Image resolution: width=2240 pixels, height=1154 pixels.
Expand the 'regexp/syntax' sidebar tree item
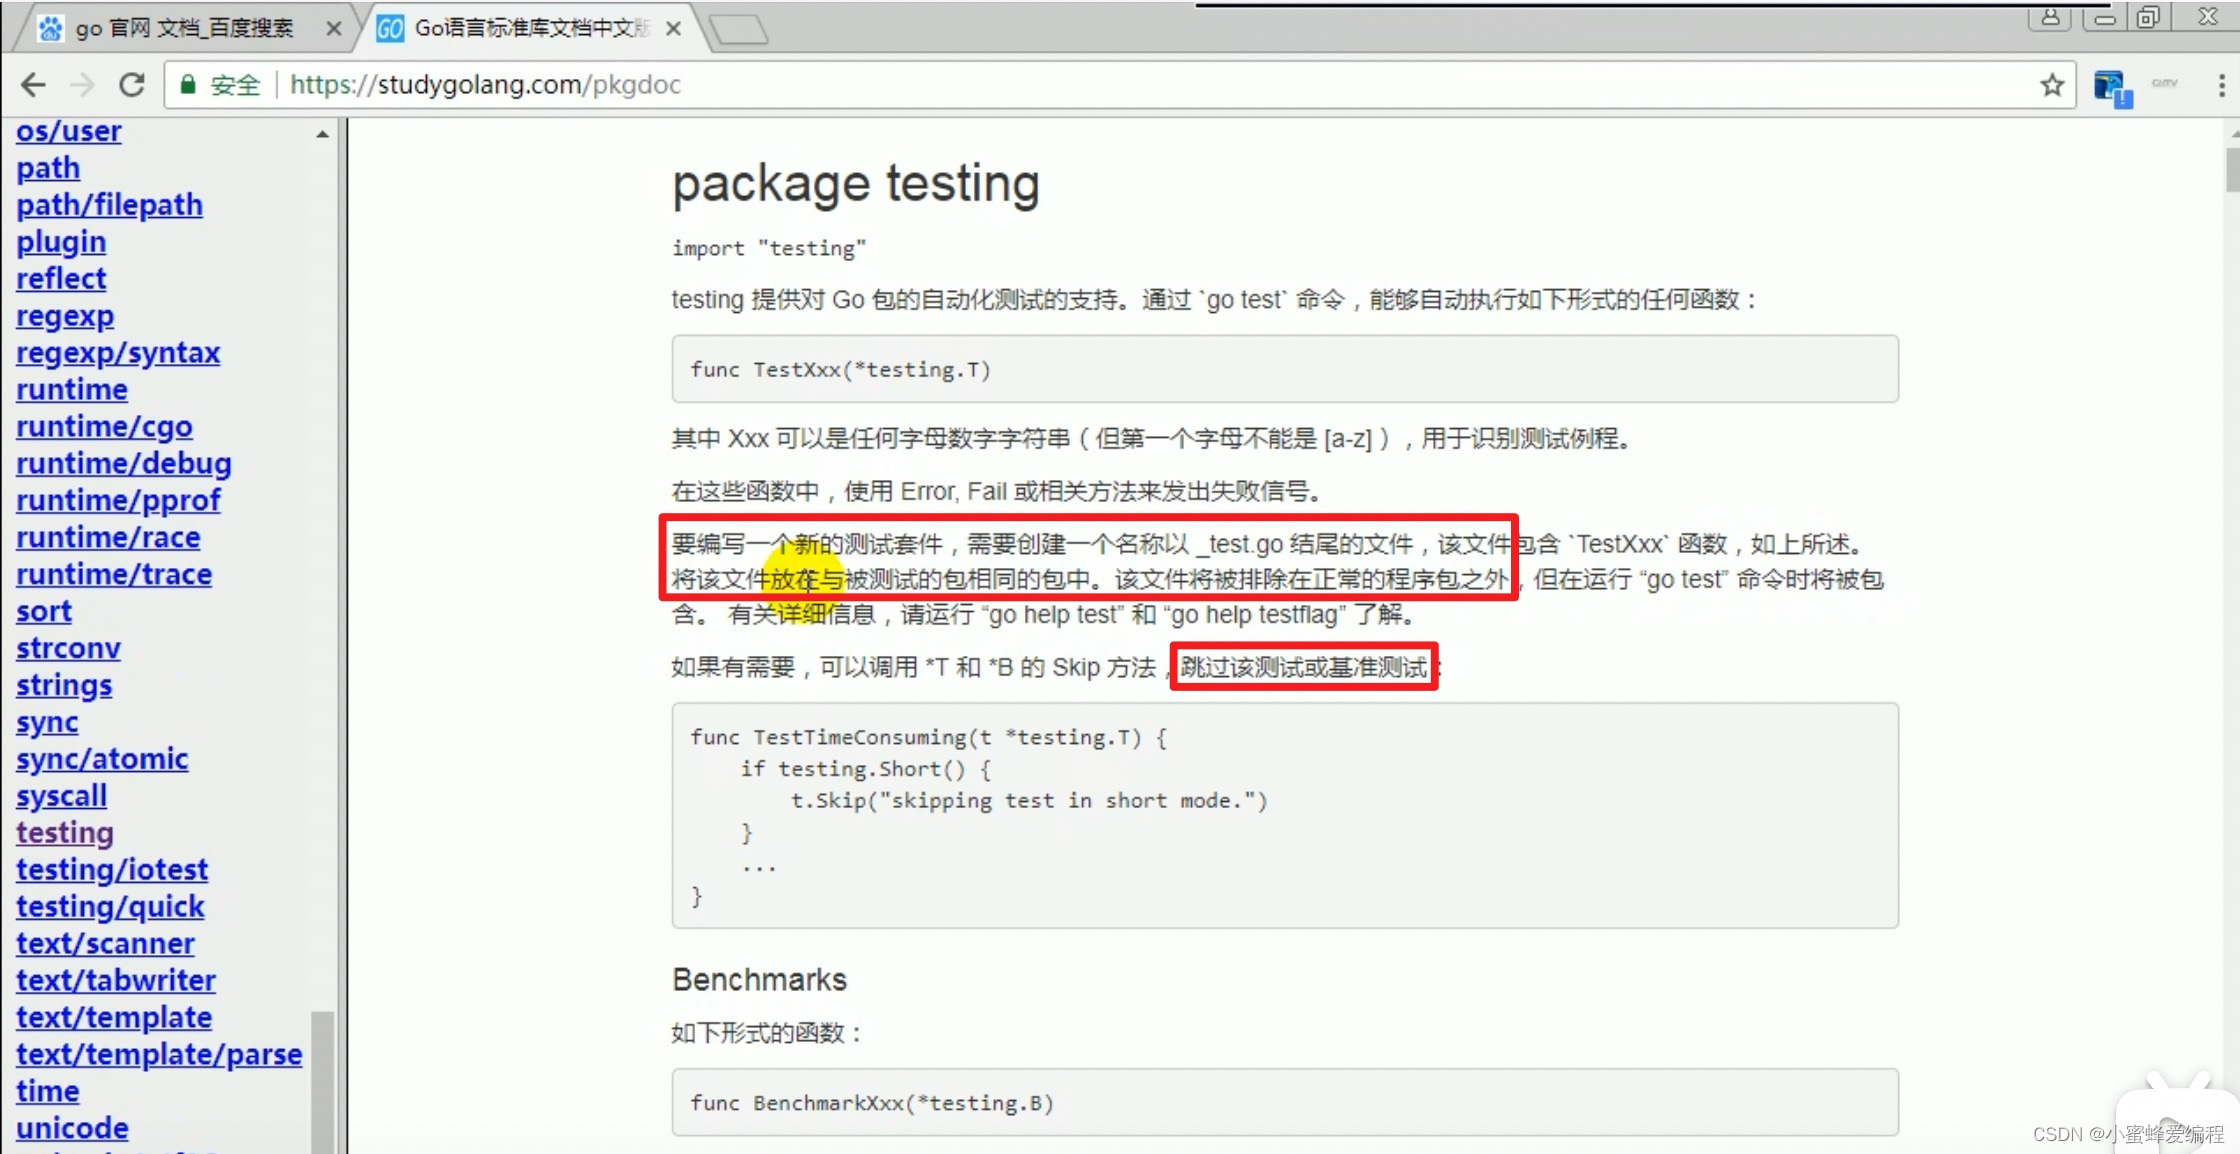(x=118, y=352)
